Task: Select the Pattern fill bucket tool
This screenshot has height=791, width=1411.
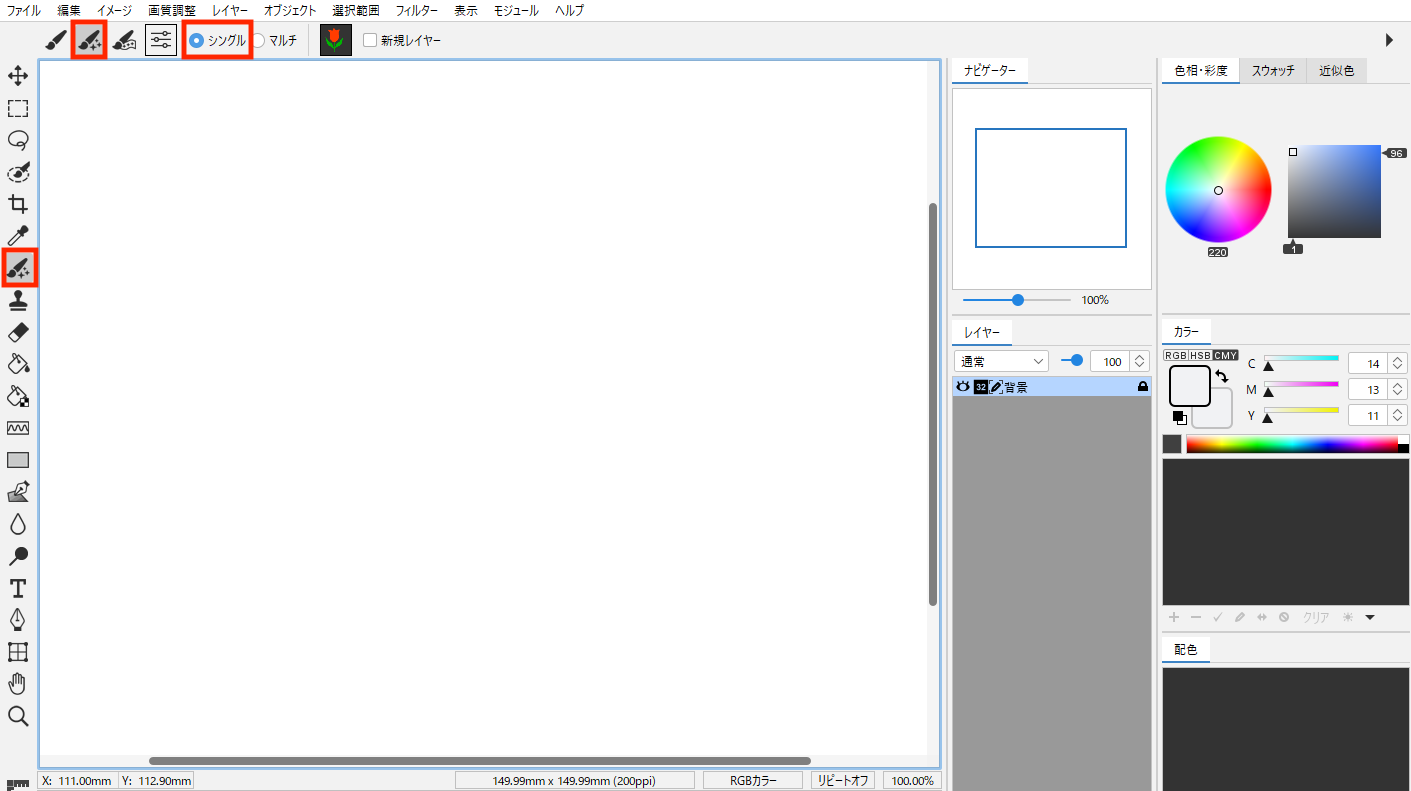Action: coord(18,395)
